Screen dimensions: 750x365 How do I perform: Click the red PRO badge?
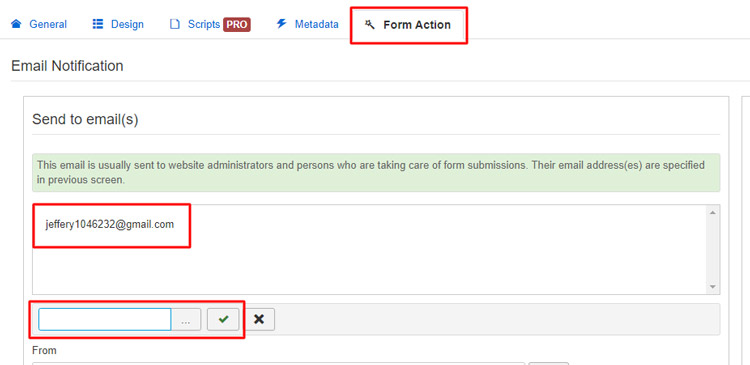coord(237,24)
